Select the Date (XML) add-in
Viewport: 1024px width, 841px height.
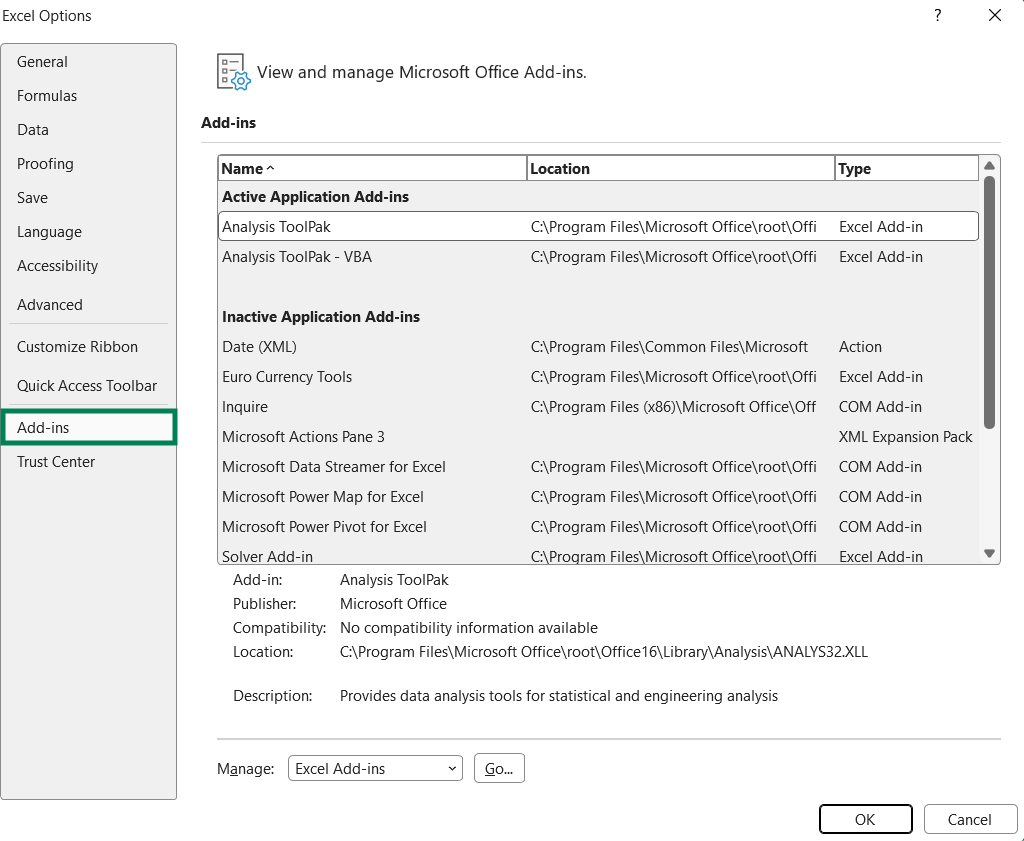point(598,346)
